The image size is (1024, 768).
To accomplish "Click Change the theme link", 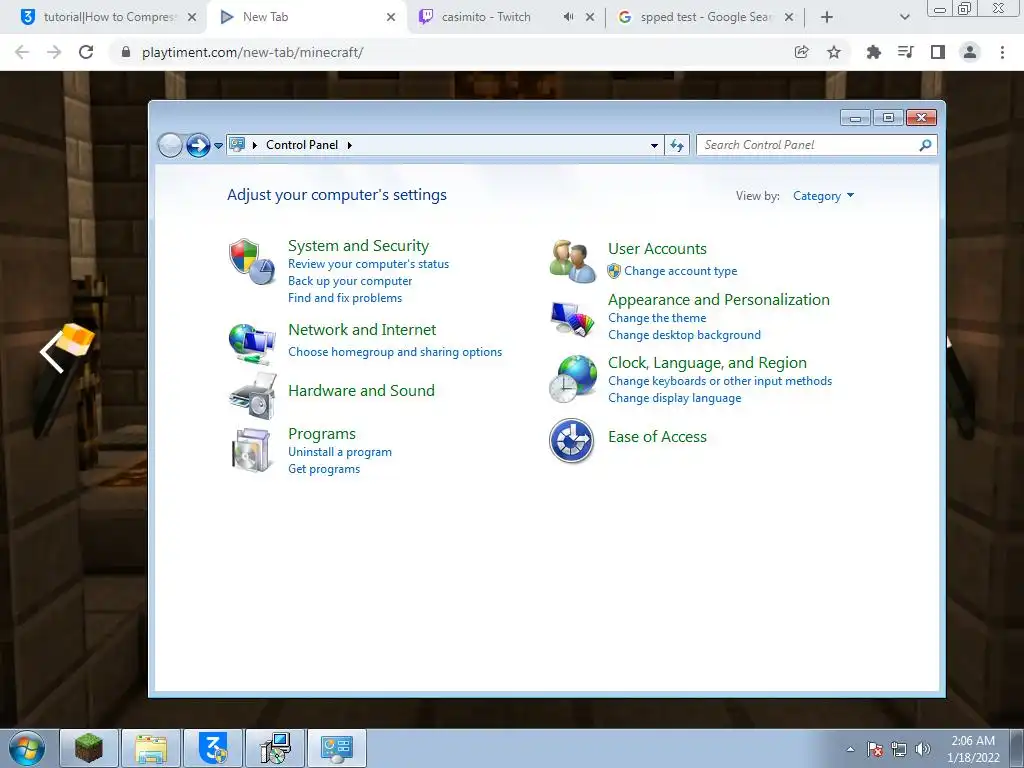I will pyautogui.click(x=657, y=318).
